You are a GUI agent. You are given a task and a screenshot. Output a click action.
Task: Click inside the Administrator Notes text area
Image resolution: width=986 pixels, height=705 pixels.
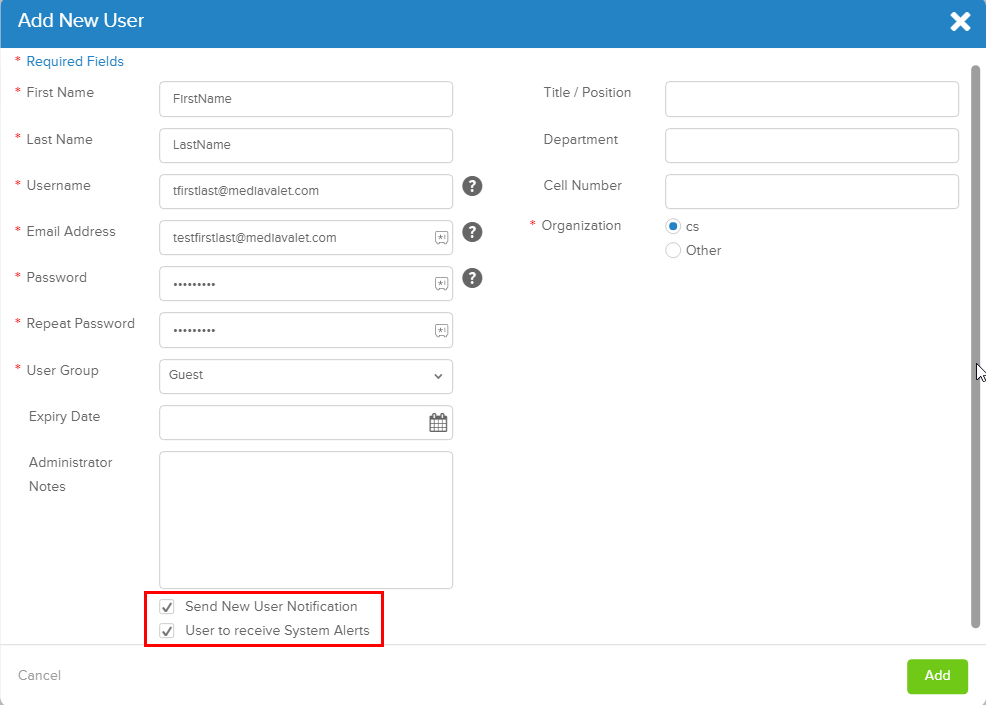coord(305,518)
